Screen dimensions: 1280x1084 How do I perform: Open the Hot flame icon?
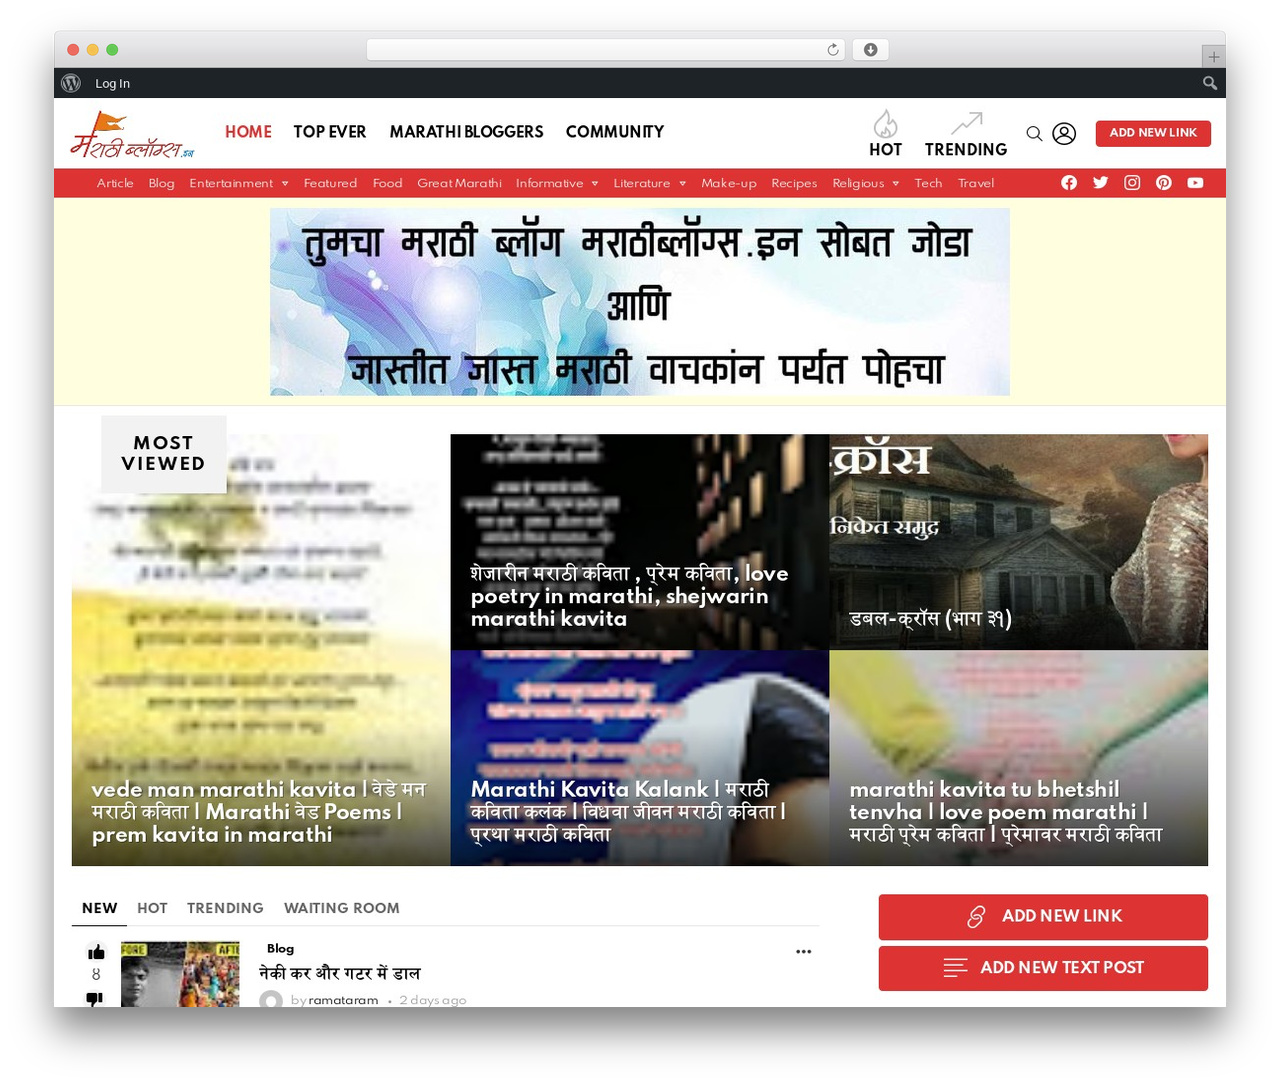pyautogui.click(x=885, y=124)
